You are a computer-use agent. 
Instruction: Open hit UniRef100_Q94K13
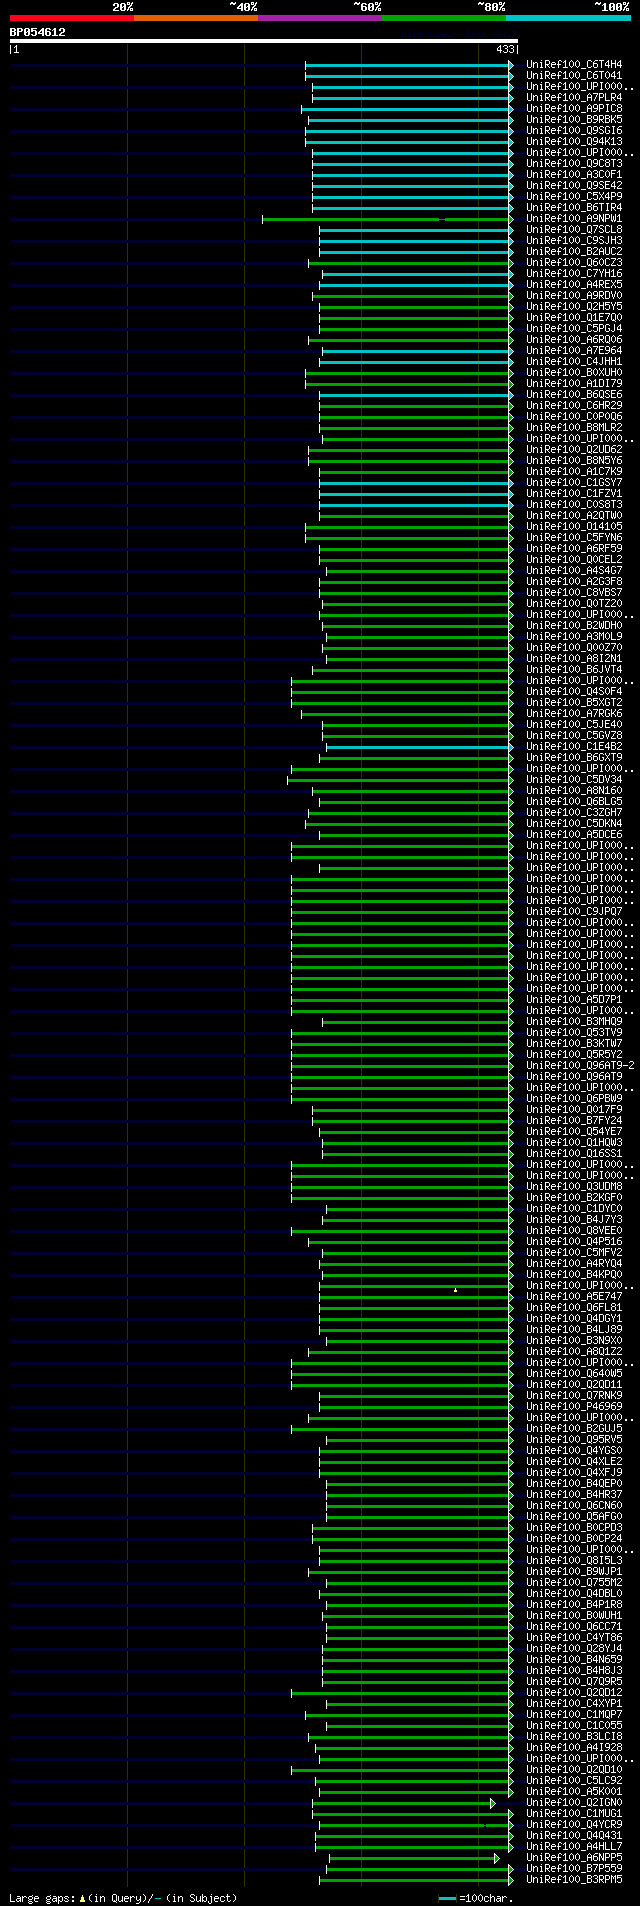pos(574,141)
